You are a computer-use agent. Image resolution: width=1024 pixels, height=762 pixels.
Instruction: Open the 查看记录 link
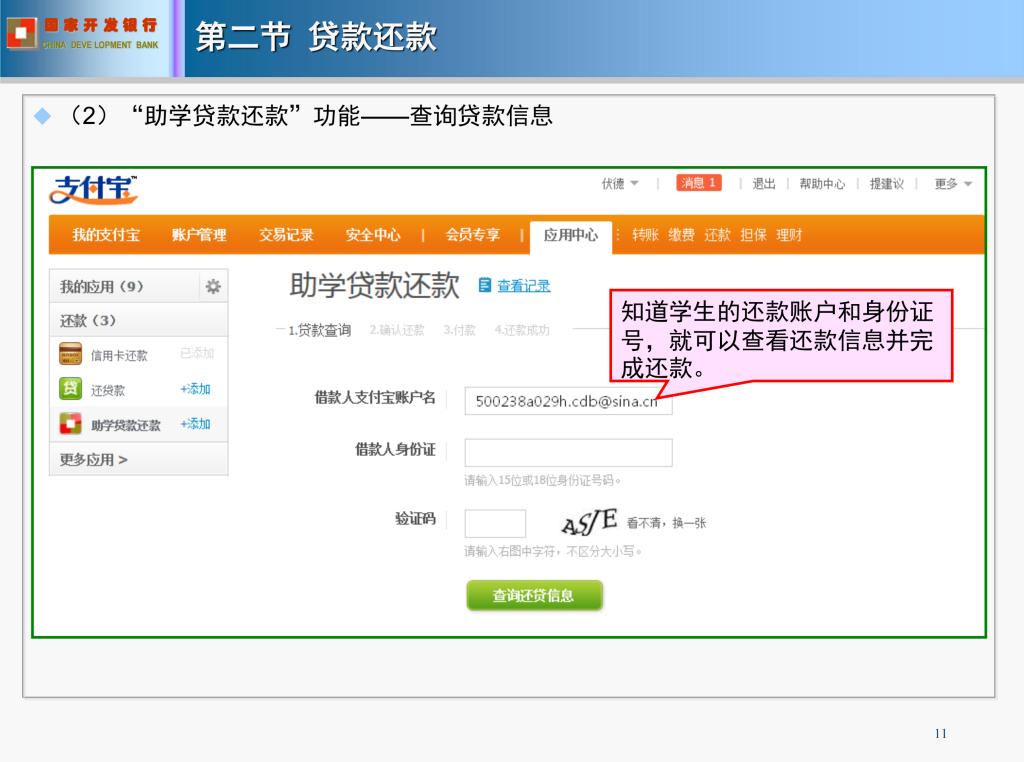(x=524, y=286)
